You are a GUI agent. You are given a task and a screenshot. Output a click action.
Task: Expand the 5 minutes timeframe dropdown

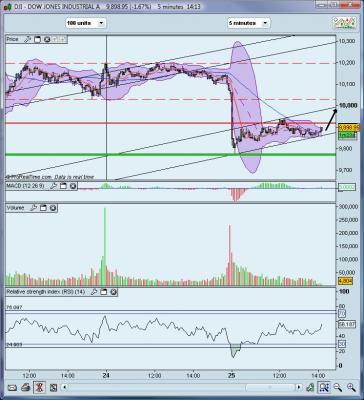[249, 23]
